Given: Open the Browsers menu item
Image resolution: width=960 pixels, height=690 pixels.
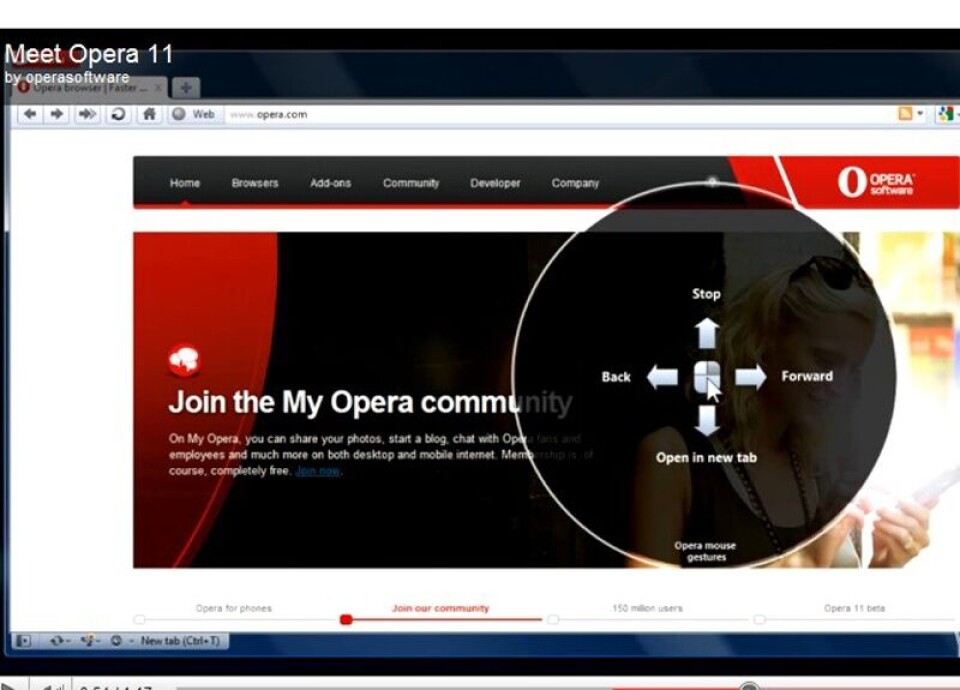Looking at the screenshot, I should (255, 183).
